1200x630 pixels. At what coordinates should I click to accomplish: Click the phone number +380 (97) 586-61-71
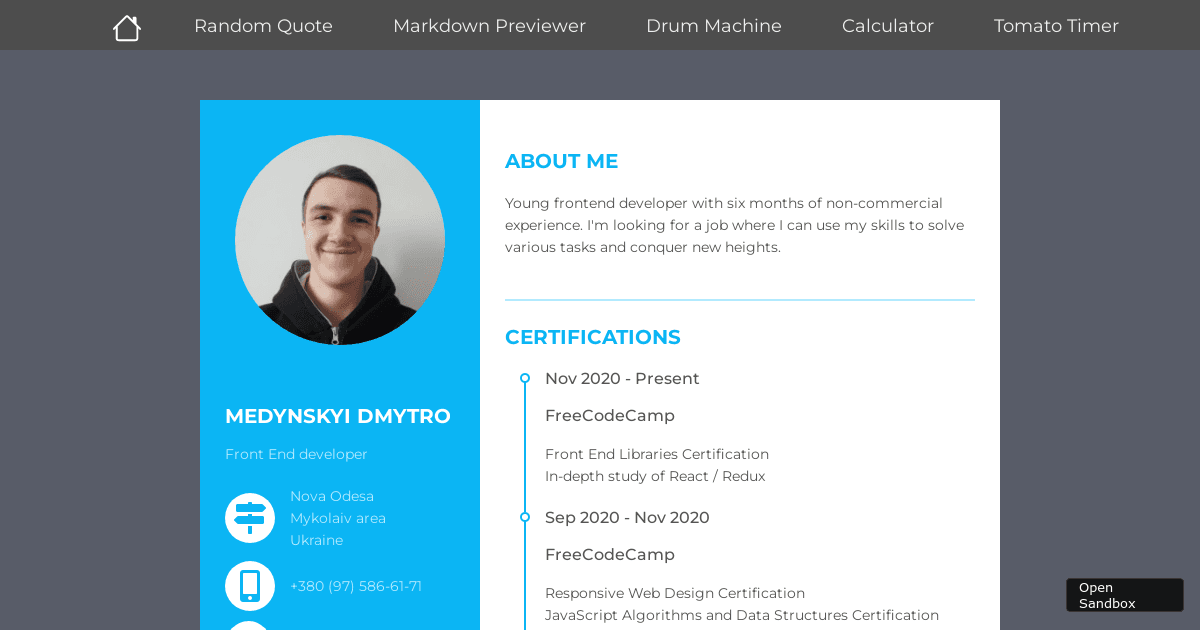356,586
